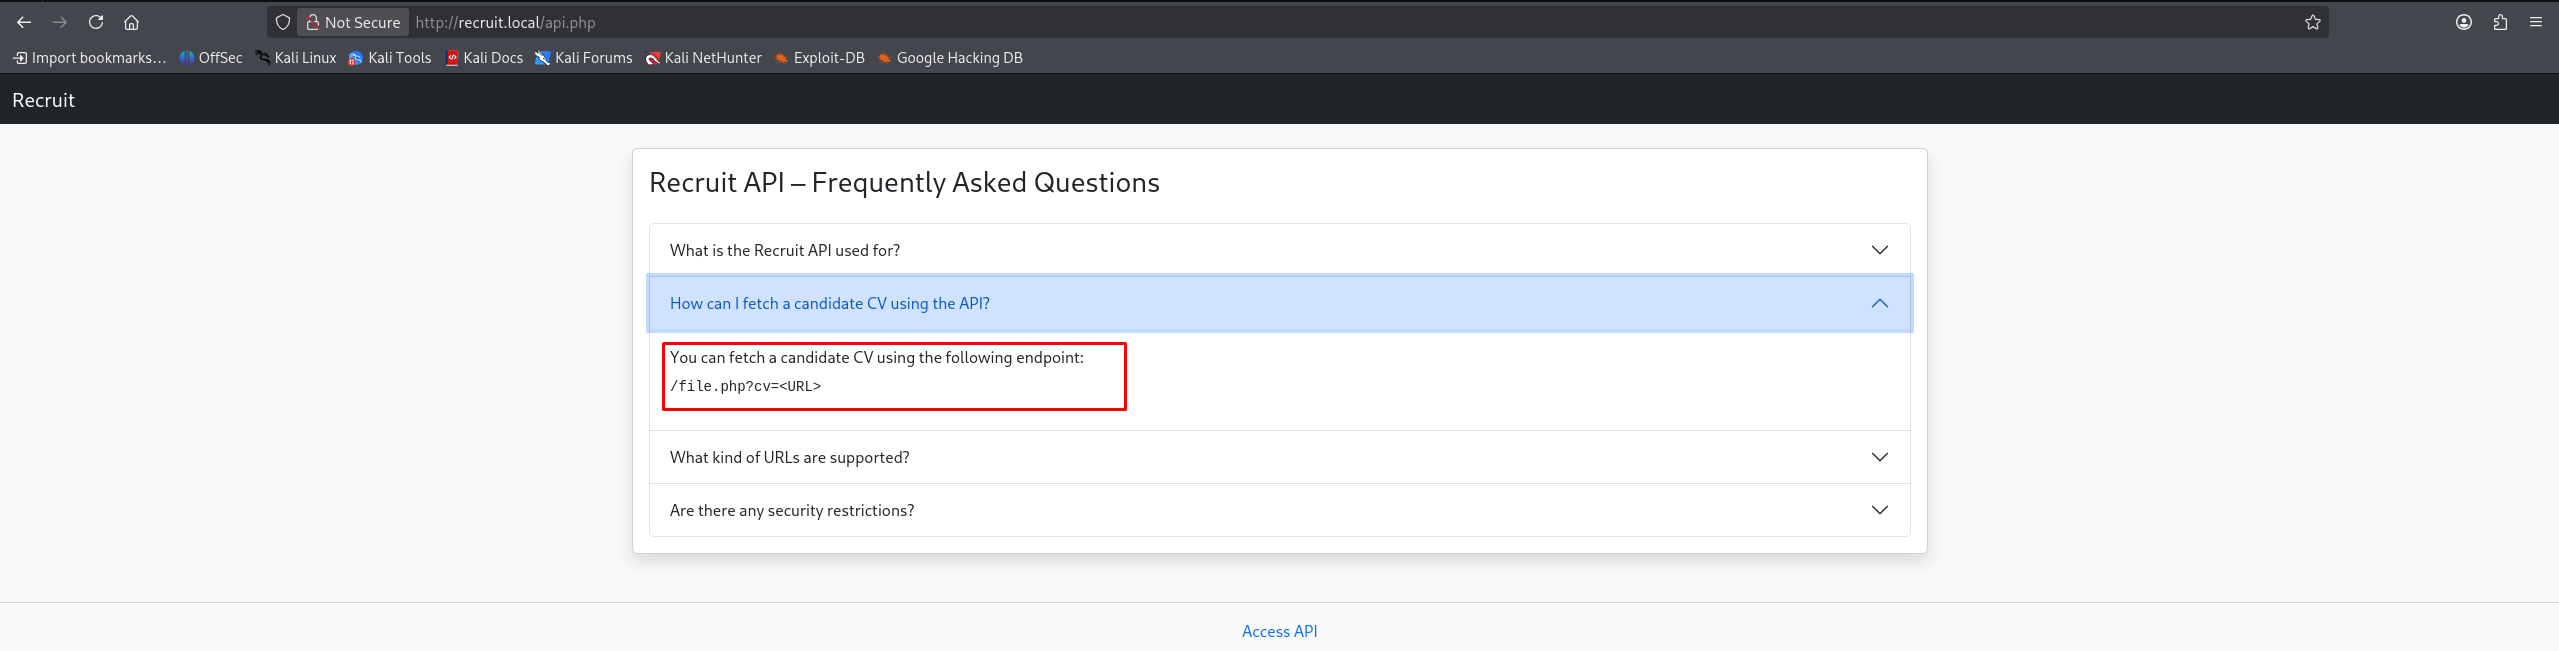This screenshot has width=2559, height=651.
Task: Reload the current page
Action: tap(96, 22)
